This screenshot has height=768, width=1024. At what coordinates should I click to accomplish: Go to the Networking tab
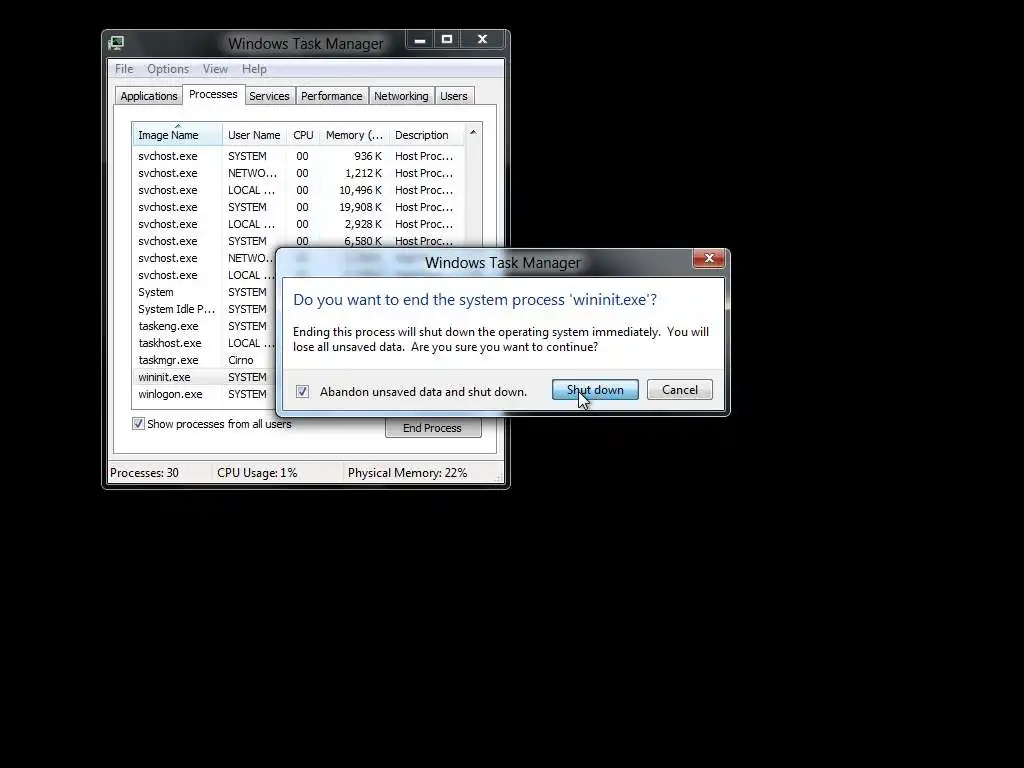pos(401,96)
